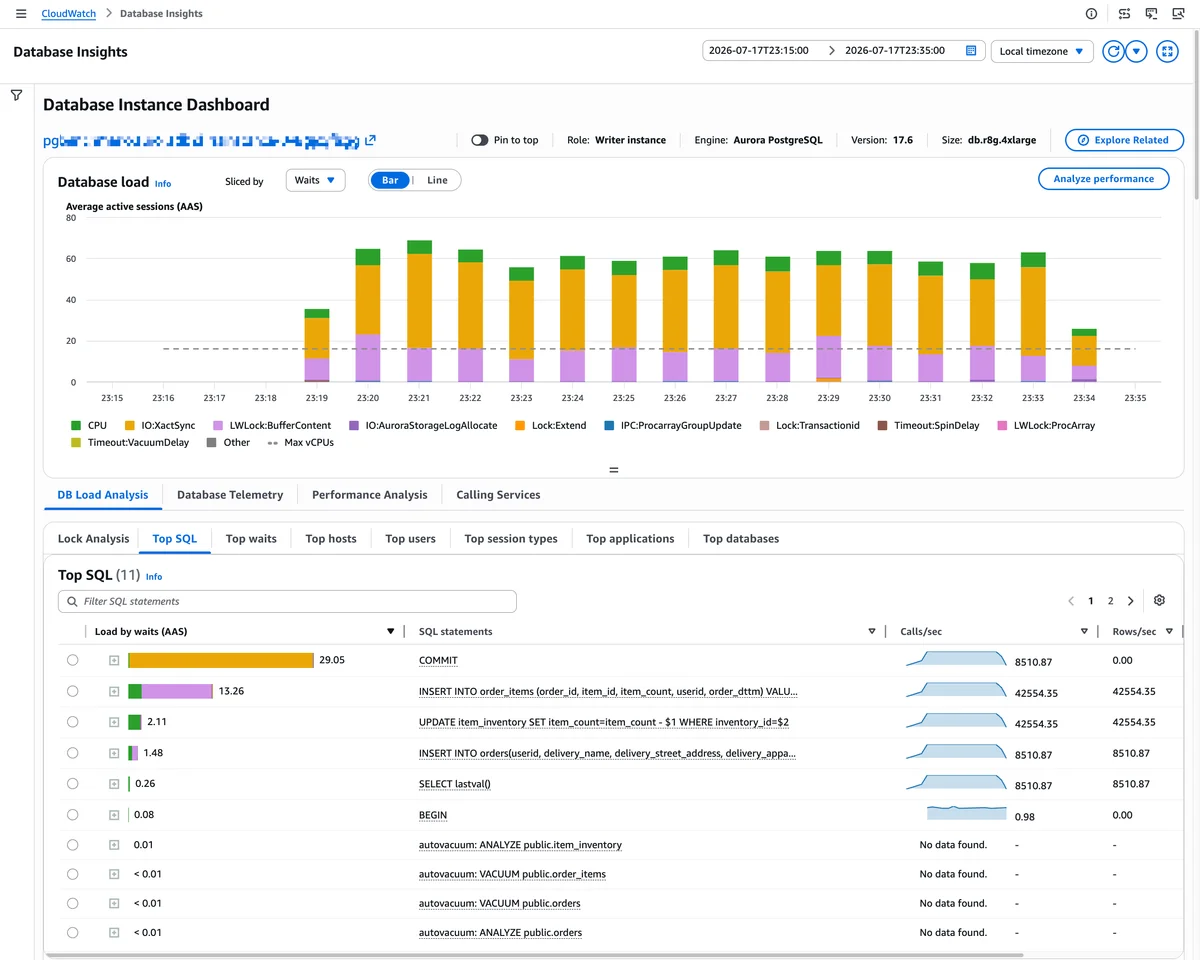The width and height of the screenshot is (1200, 960).
Task: Click the Max vCPUs legend entry
Action: tap(300, 442)
